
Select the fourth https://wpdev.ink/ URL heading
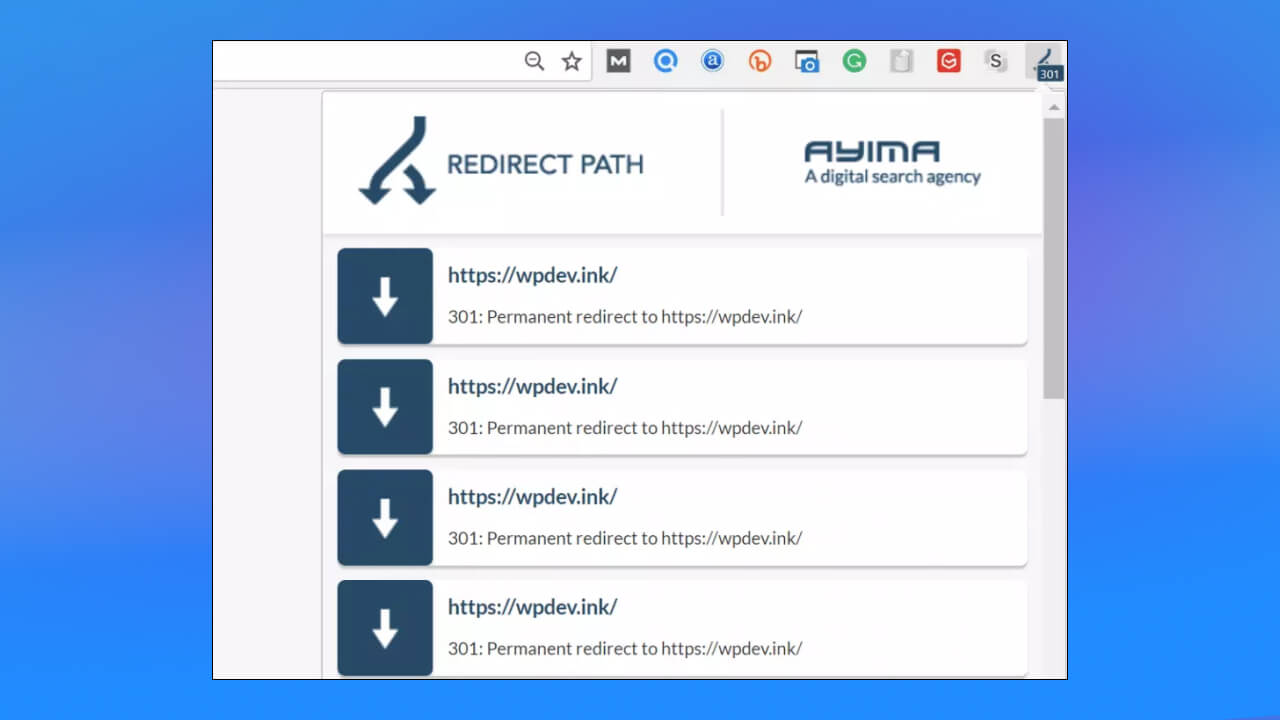532,607
